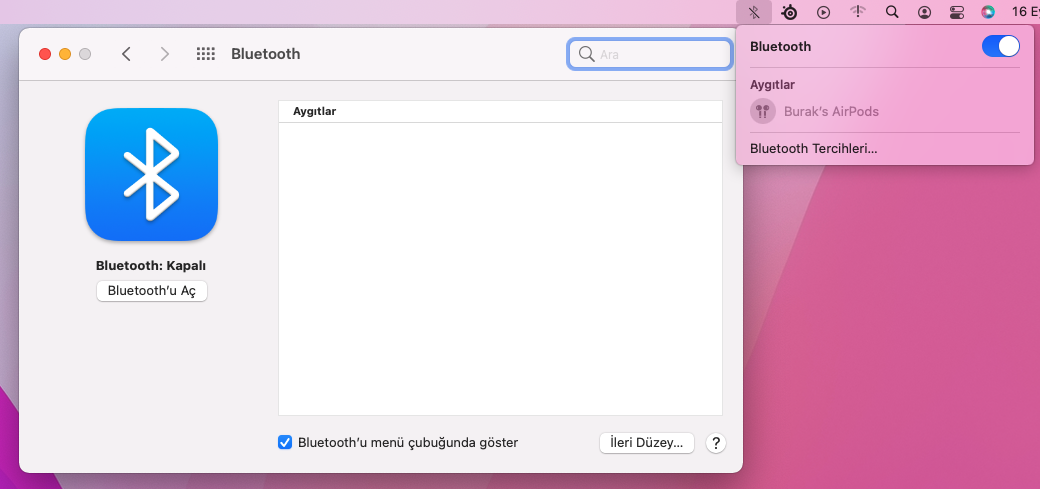The image size is (1040, 489).
Task: Launch Siri from the menu bar
Action: point(988,12)
